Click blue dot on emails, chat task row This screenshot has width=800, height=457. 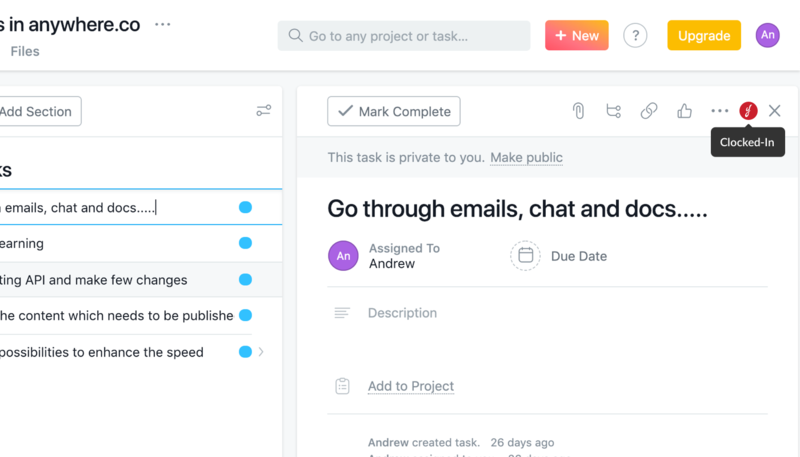[x=245, y=207]
